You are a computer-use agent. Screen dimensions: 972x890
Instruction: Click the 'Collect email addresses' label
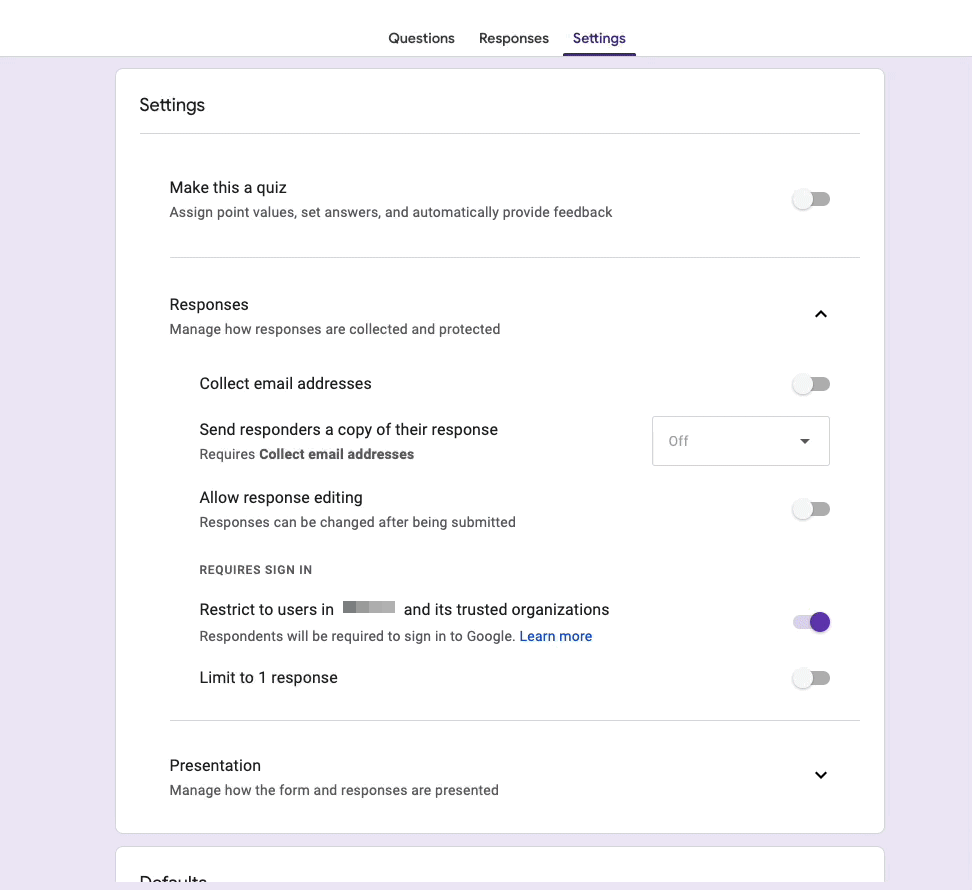point(284,383)
